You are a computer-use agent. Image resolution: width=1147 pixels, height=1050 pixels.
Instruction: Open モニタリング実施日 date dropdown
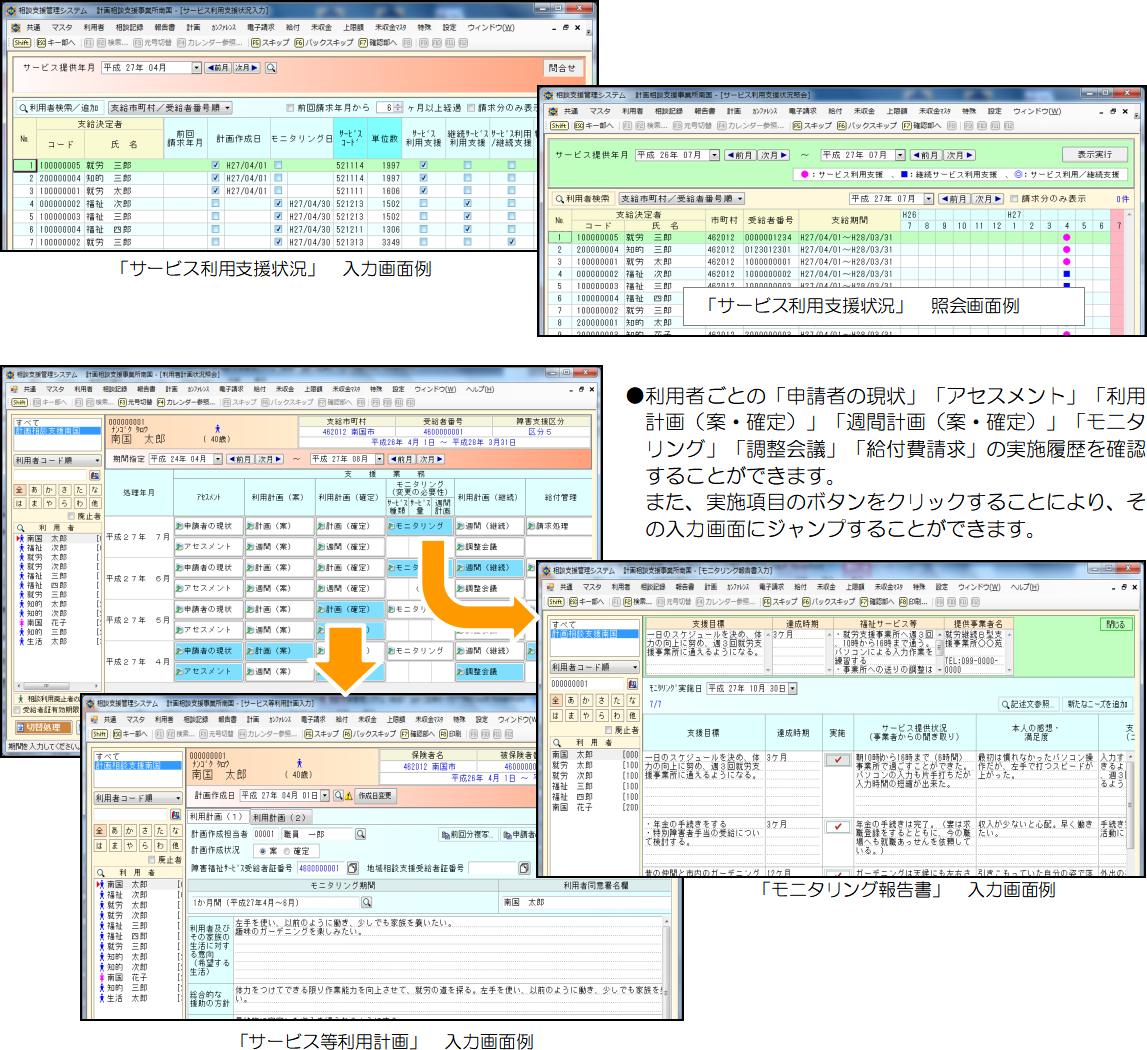(x=792, y=688)
